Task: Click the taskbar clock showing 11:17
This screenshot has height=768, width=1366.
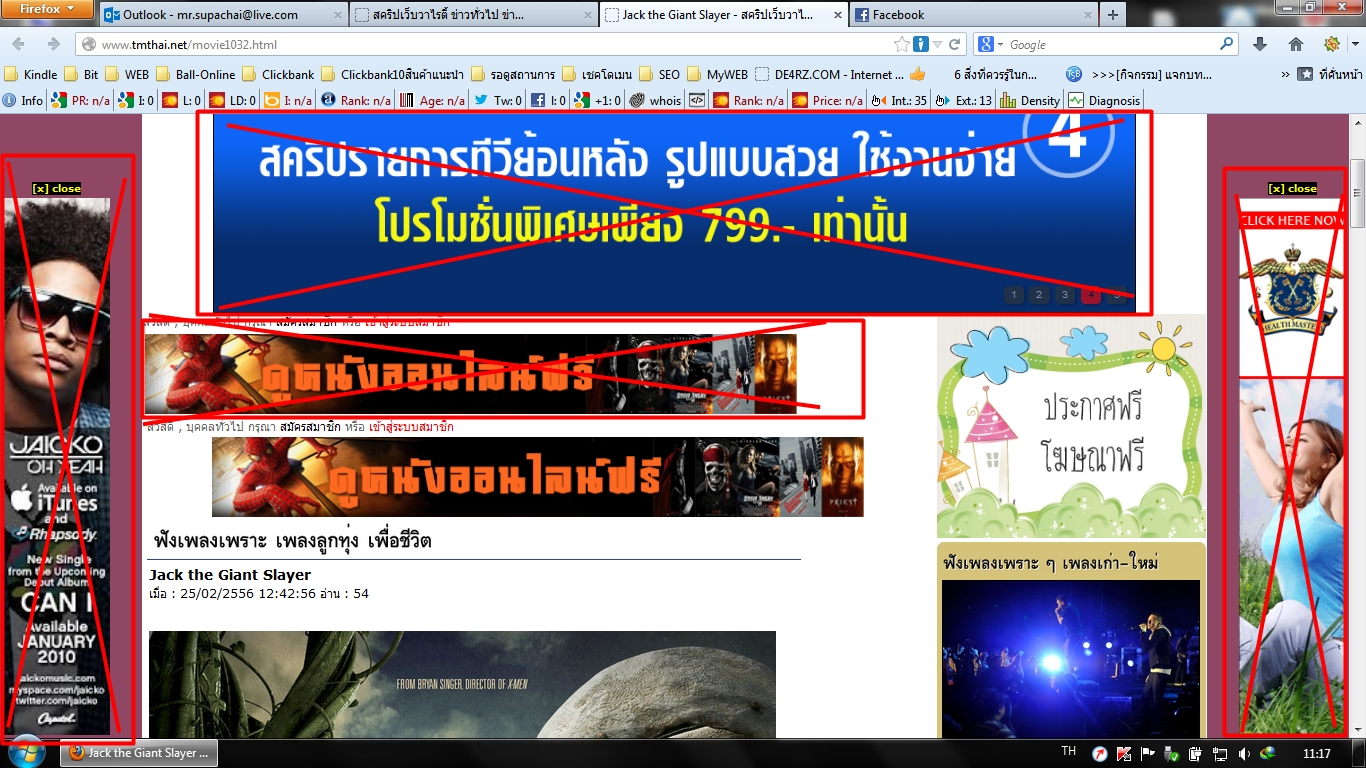Action: 1317,753
